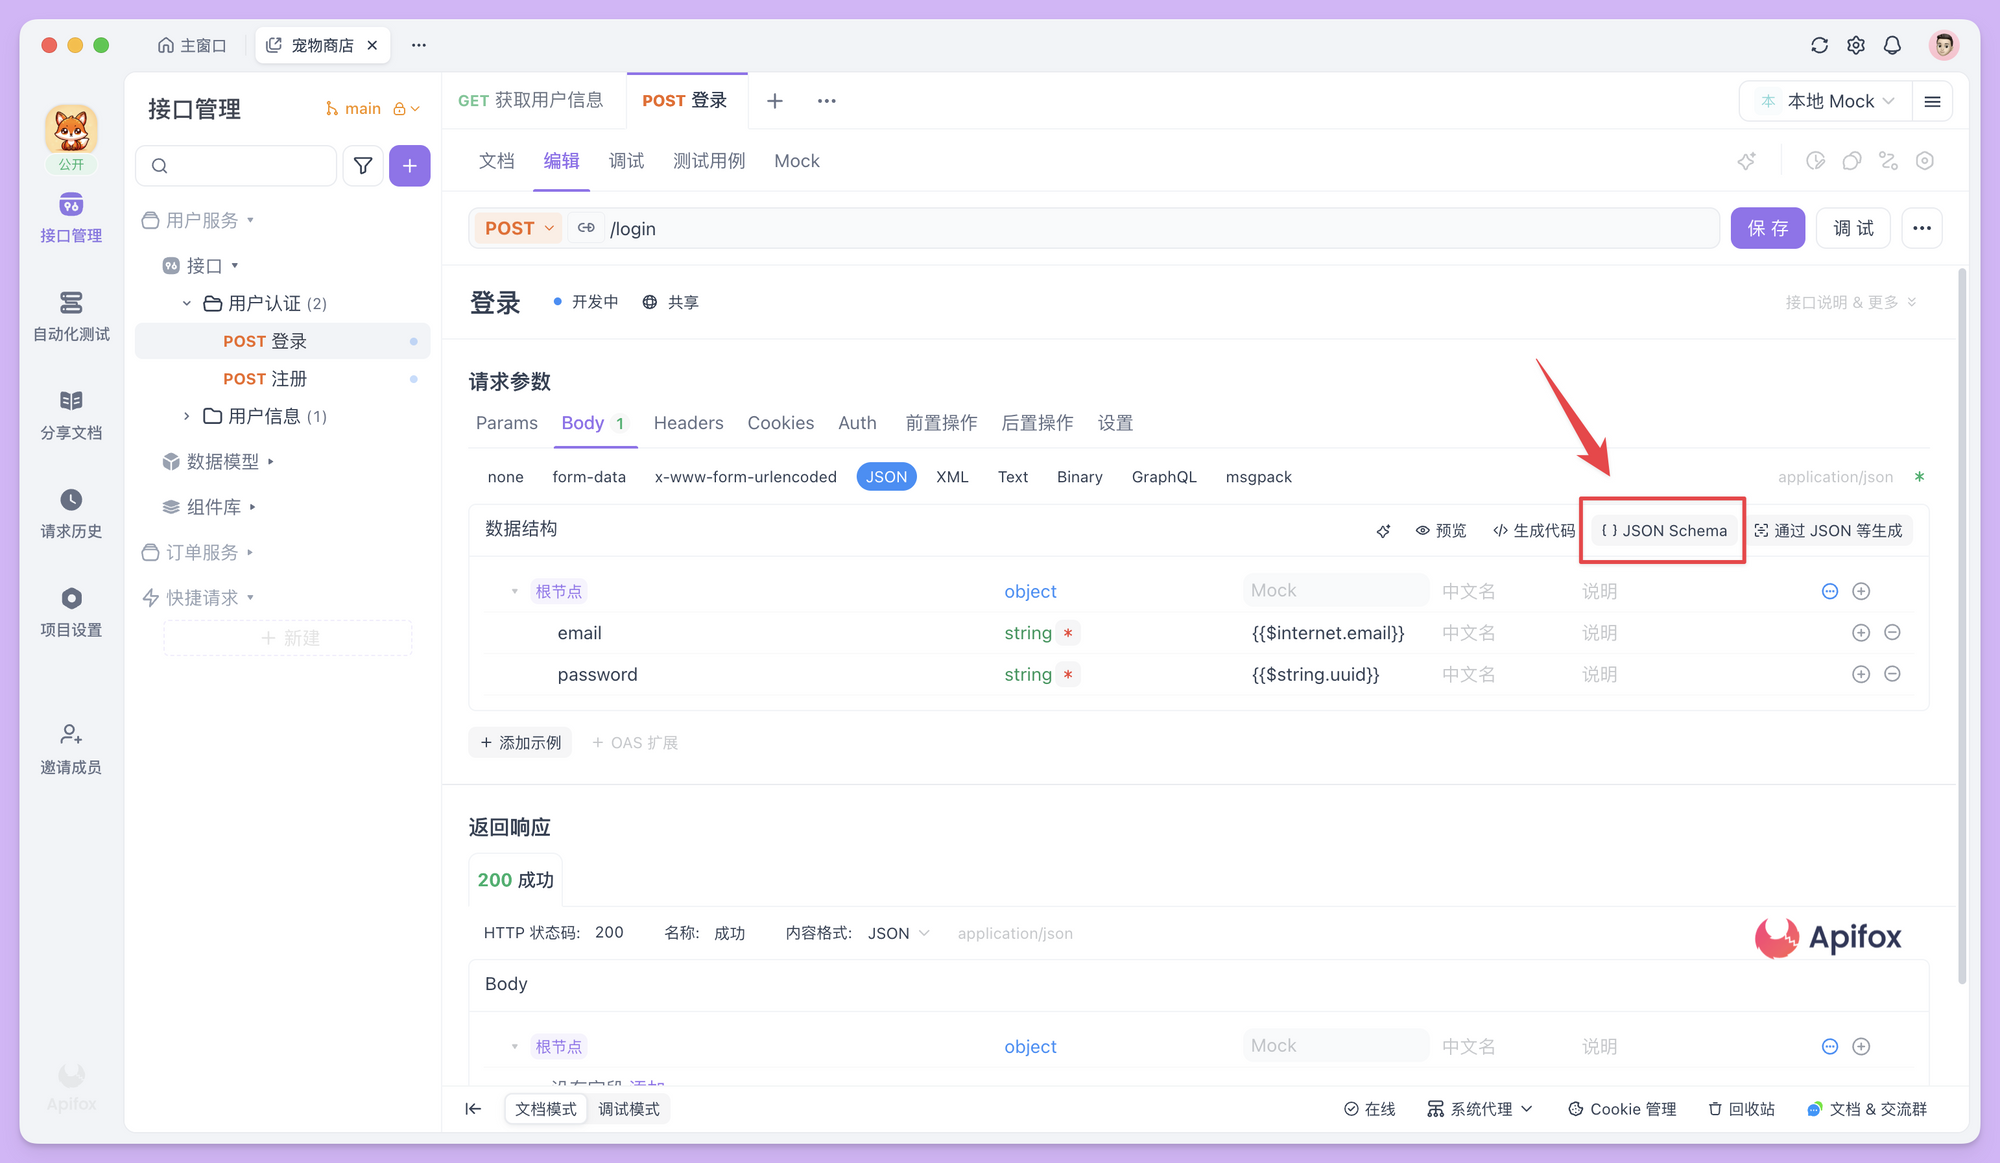
Task: Switch to the Mock tab
Action: coord(796,161)
